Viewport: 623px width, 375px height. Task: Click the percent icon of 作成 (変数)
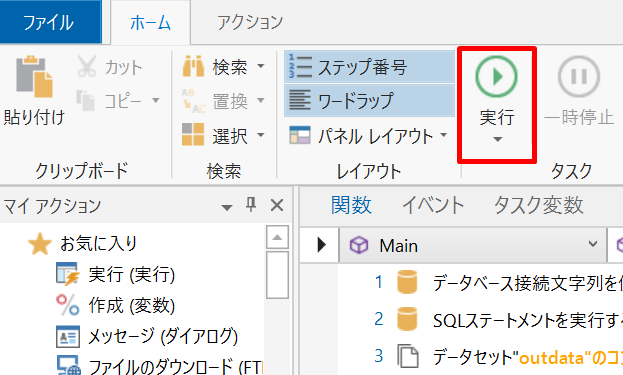[x=68, y=305]
